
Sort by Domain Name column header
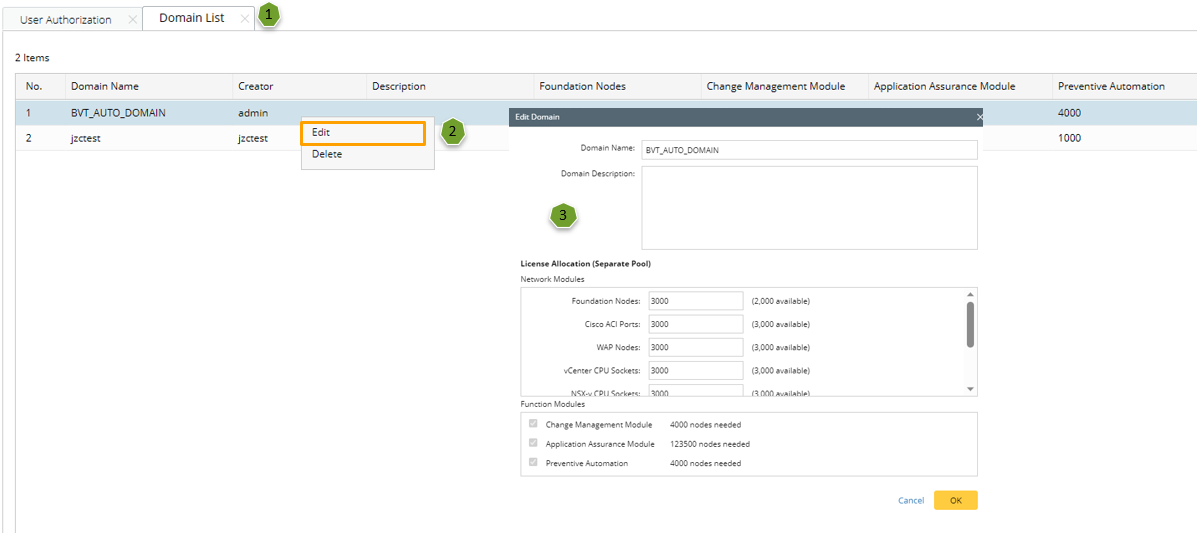(105, 86)
